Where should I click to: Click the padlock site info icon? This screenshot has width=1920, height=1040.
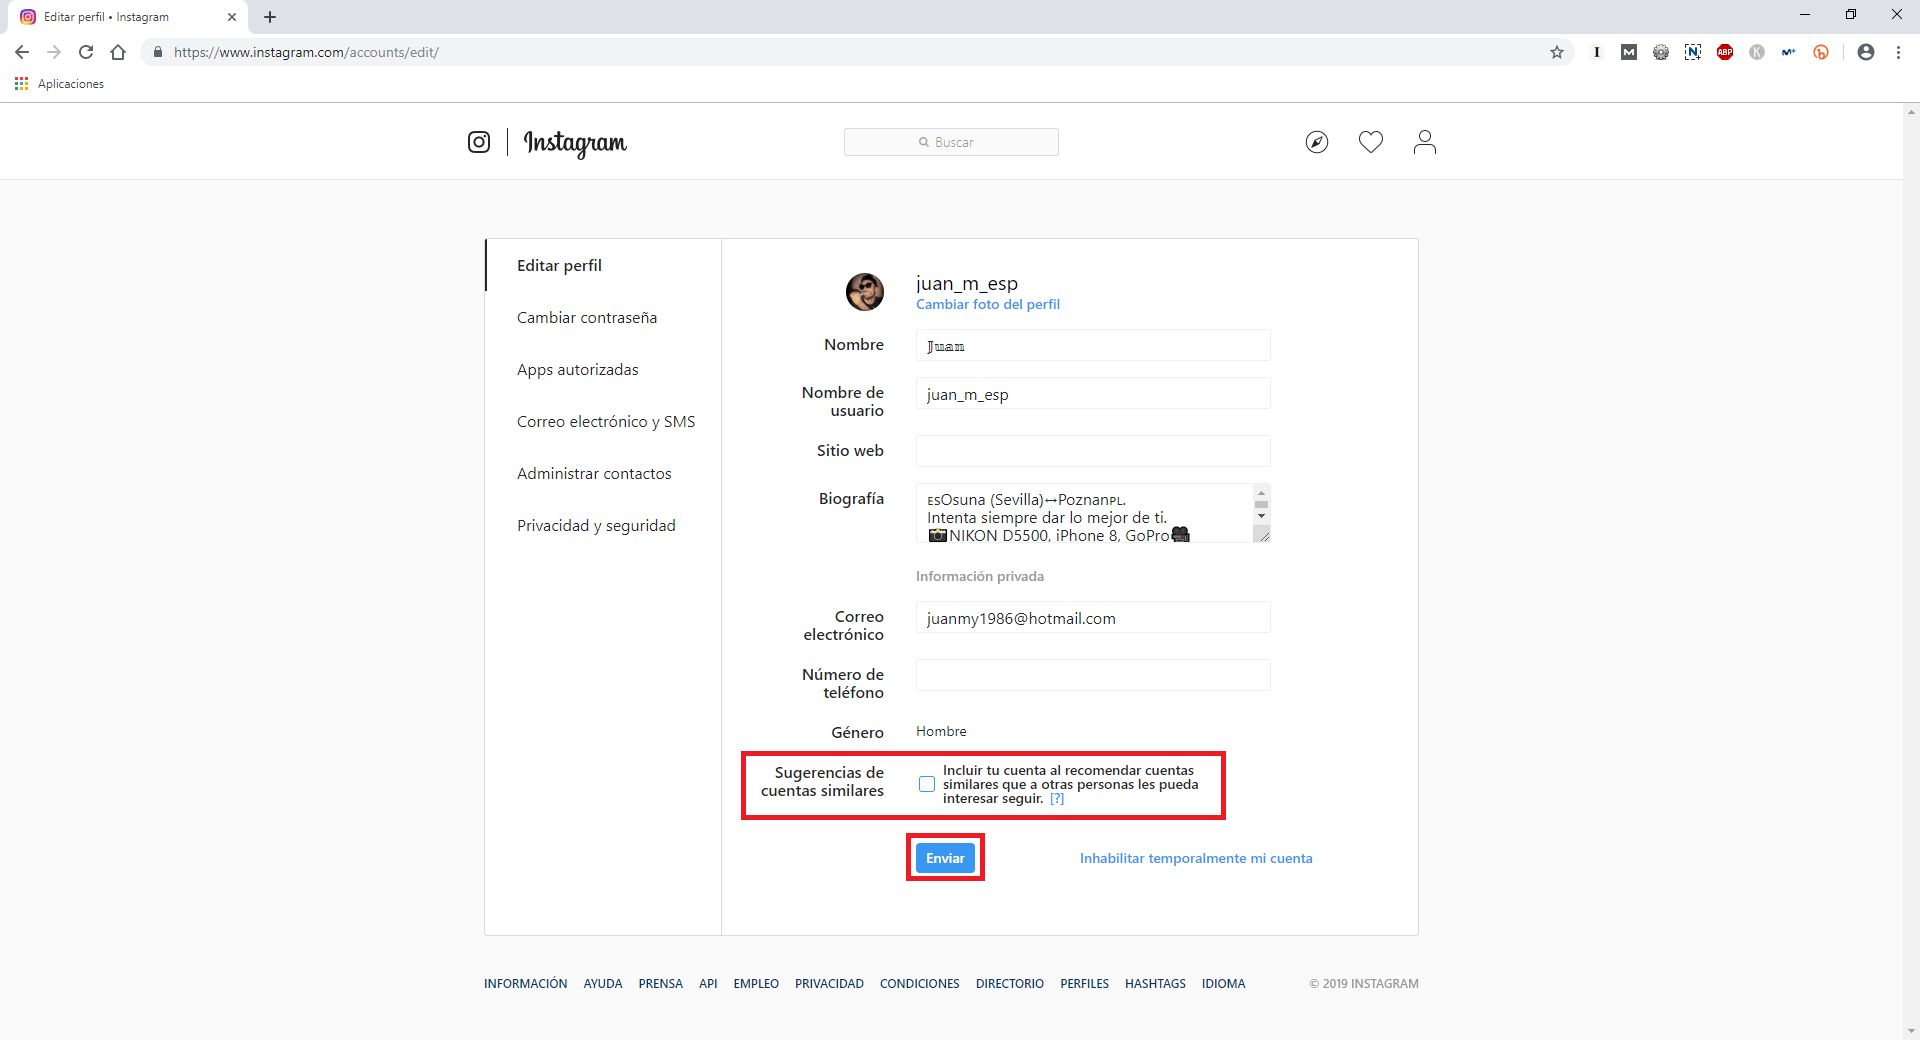point(157,52)
